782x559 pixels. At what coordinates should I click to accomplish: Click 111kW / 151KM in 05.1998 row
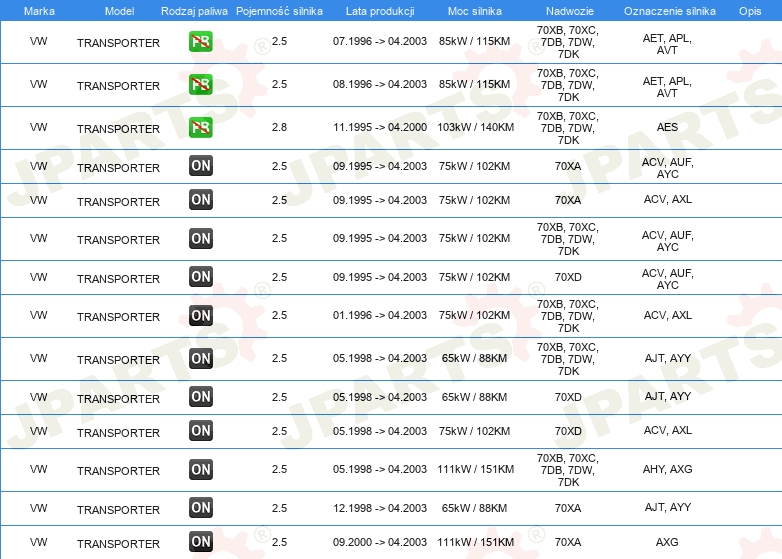tap(475, 469)
